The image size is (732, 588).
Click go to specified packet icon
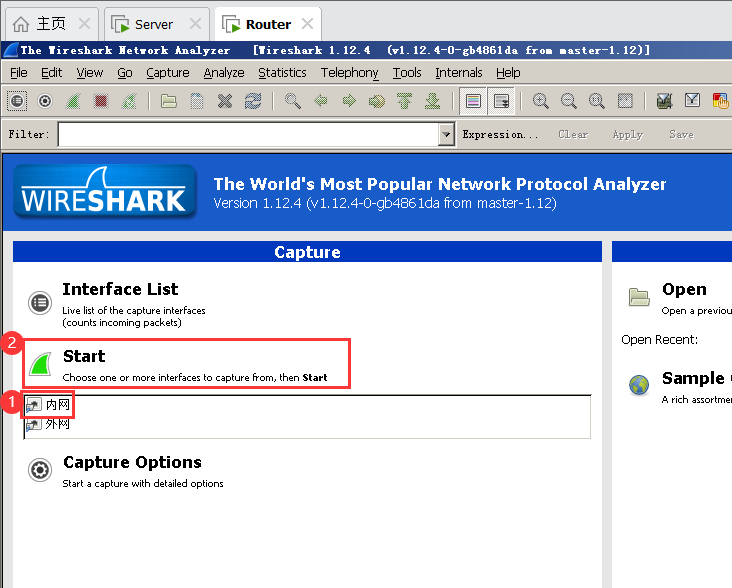point(377,101)
